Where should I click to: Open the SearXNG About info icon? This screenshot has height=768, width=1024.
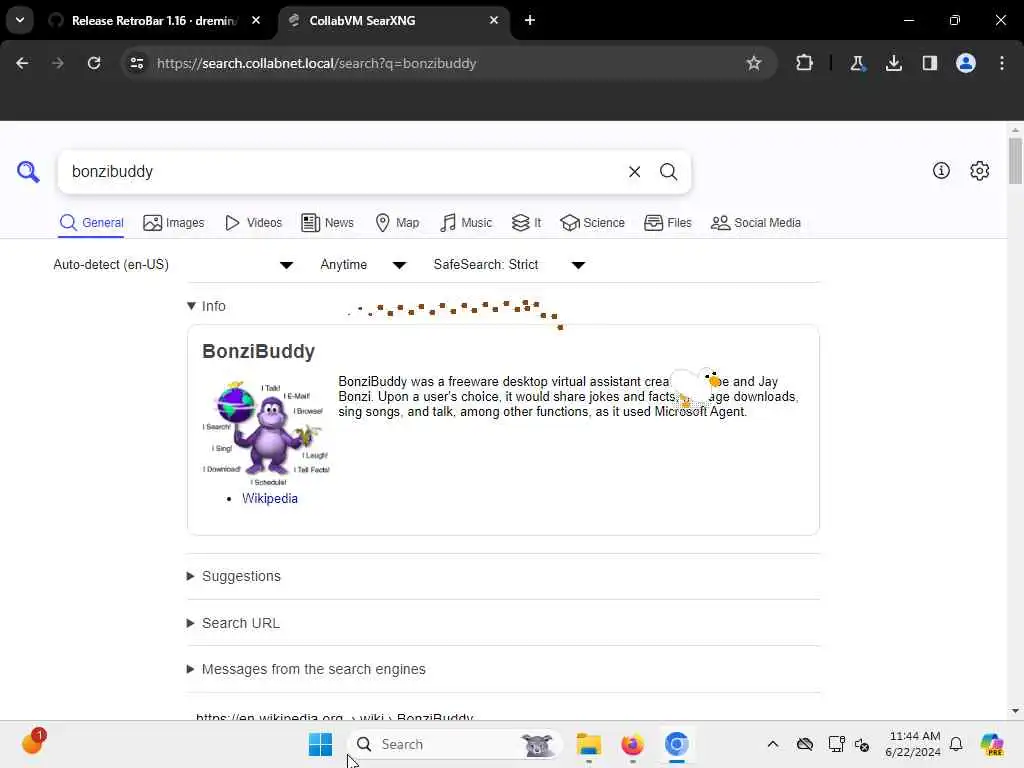941,171
